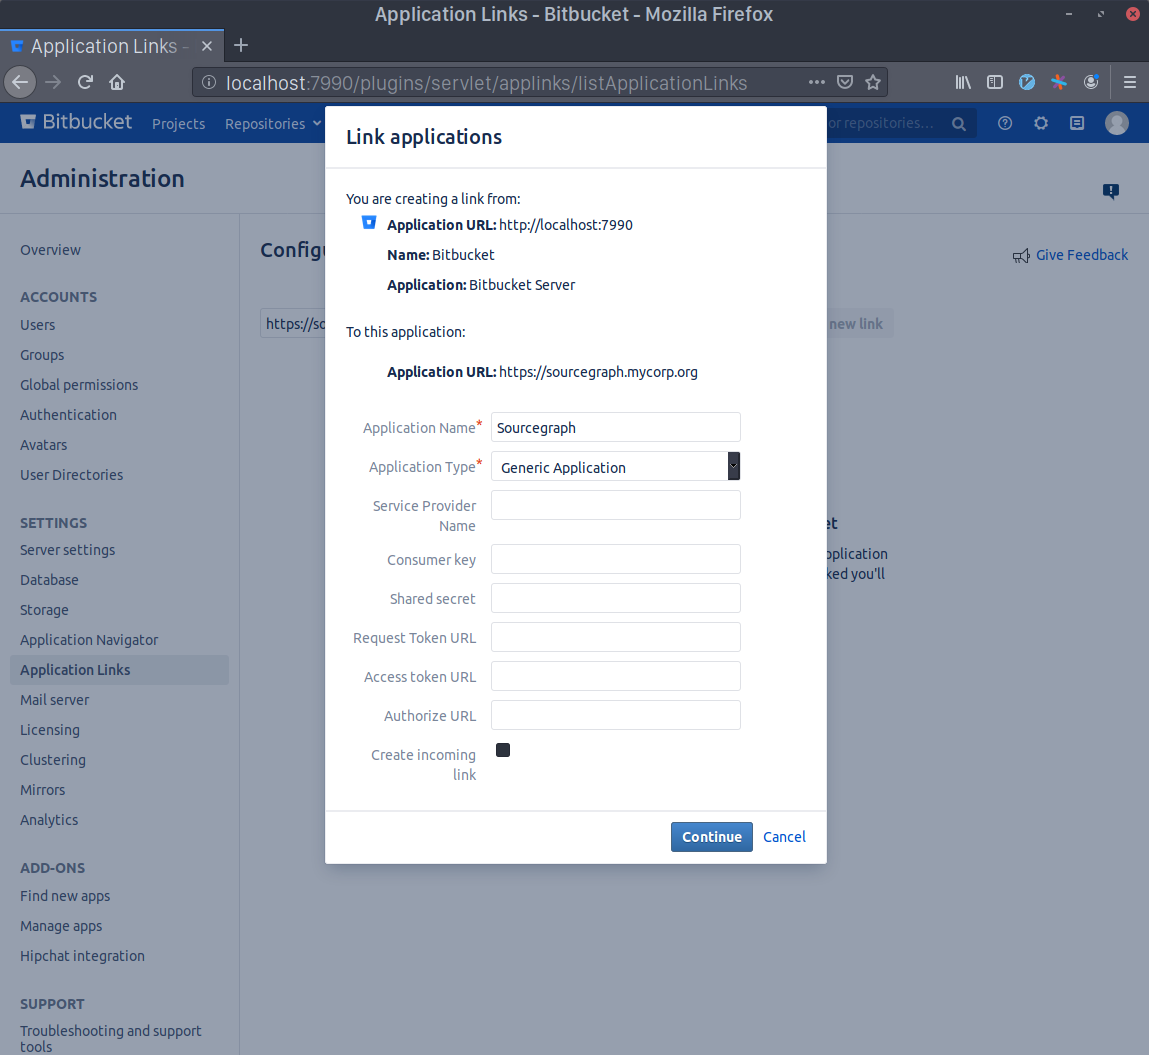
Task: Click the blue circular extension icon in toolbar
Action: 1027,82
